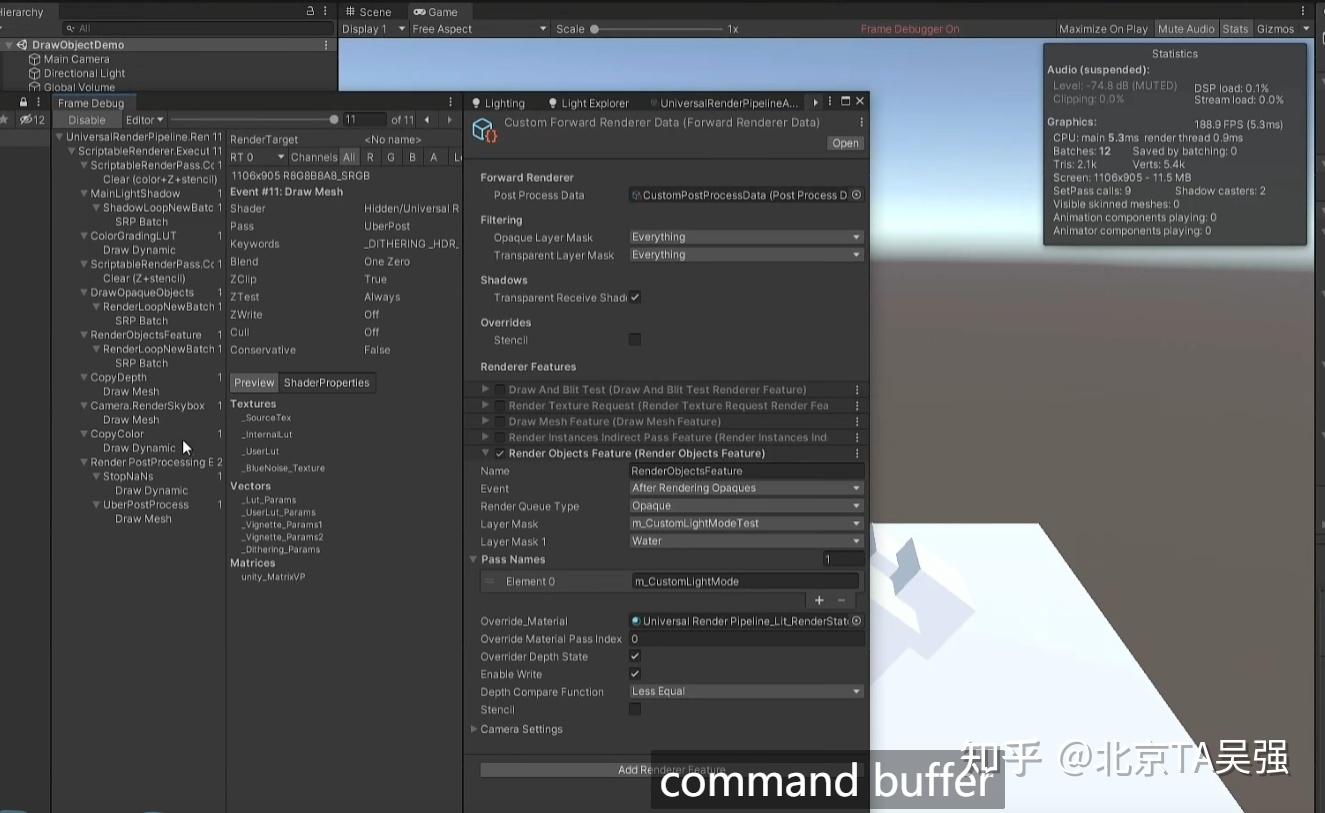The image size is (1325, 813).
Task: Select the R channel in Frame Debugger
Action: pos(370,157)
